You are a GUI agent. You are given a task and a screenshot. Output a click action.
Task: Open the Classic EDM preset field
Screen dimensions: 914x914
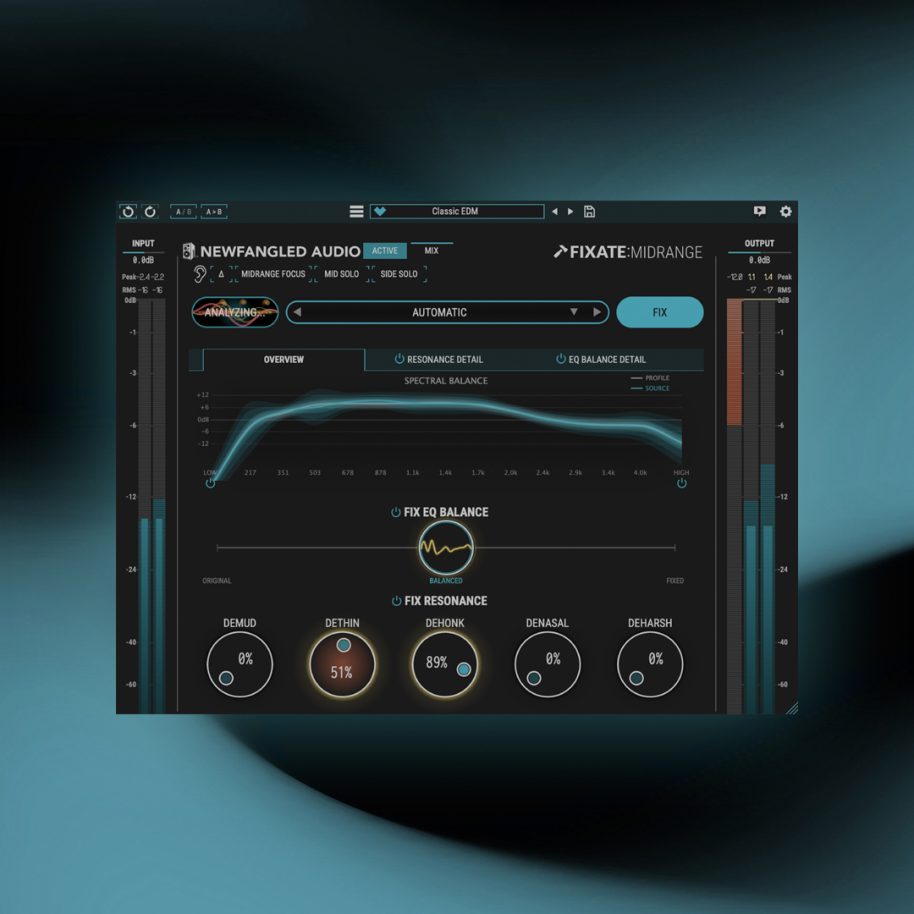click(457, 212)
